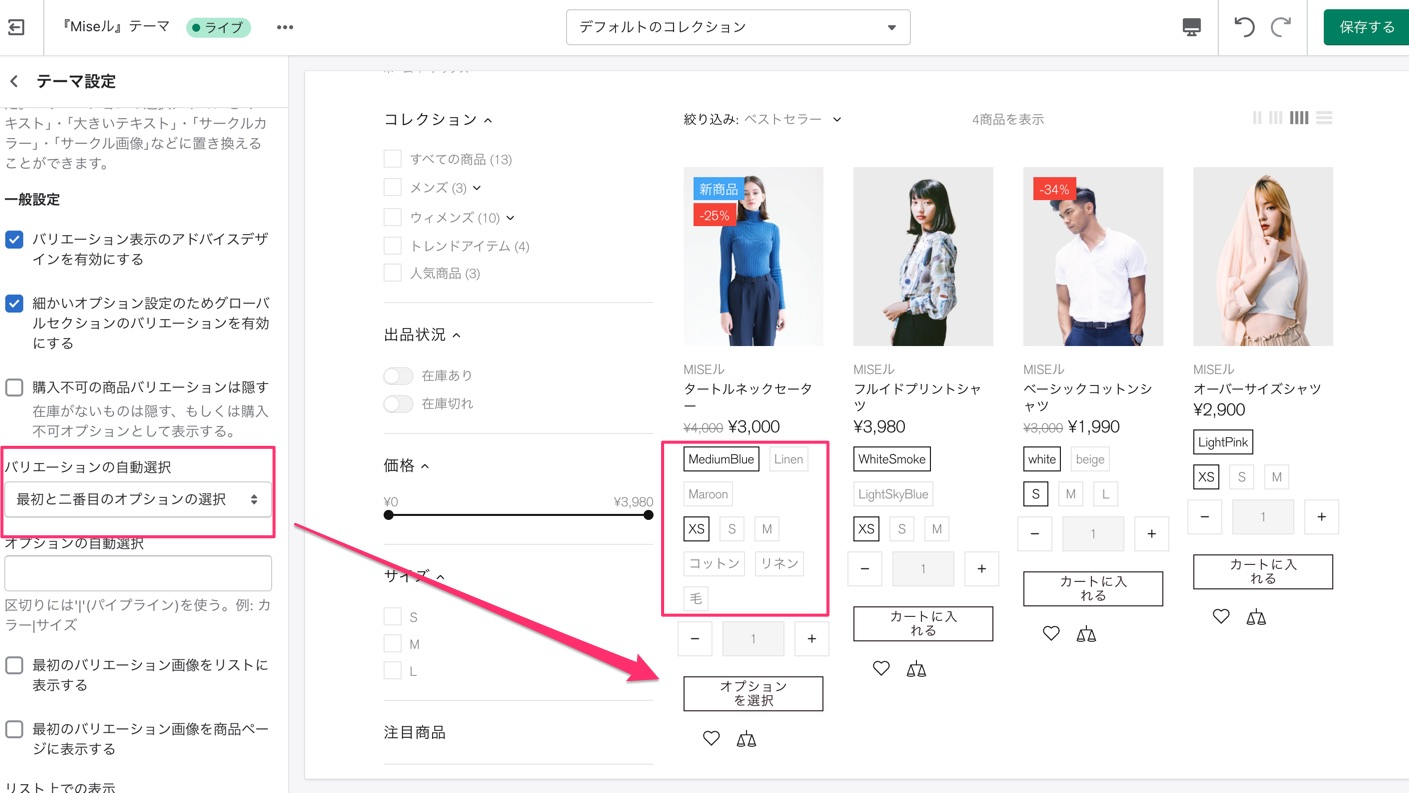The image size is (1409, 793).
Task: Open オーバーサイズシャツ product image
Action: [1263, 256]
